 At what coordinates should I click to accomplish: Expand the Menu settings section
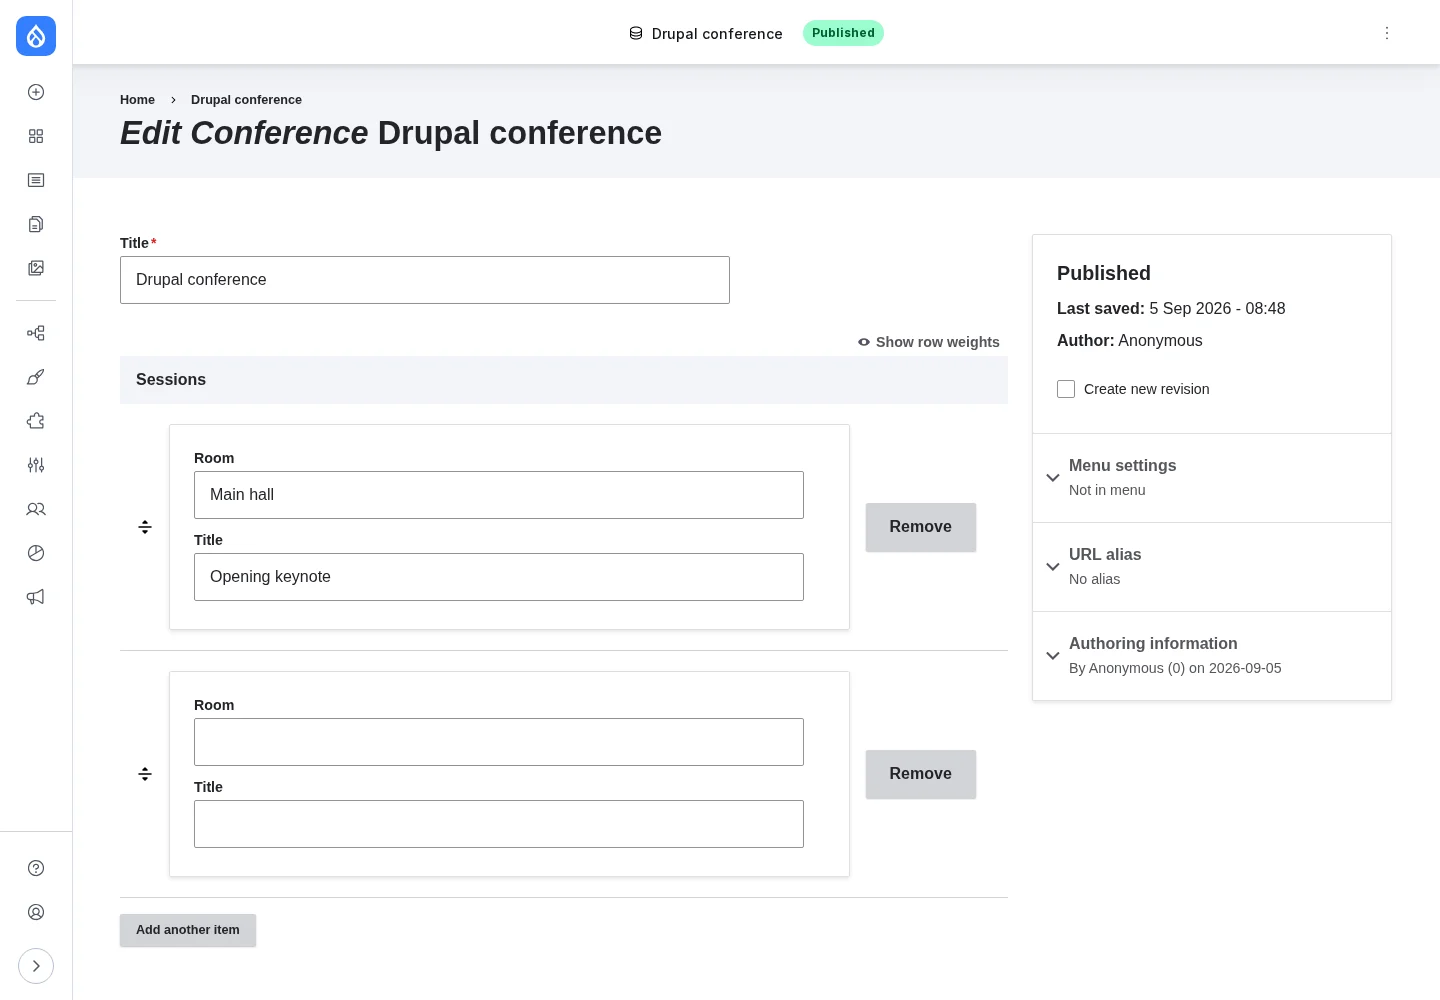1212,478
